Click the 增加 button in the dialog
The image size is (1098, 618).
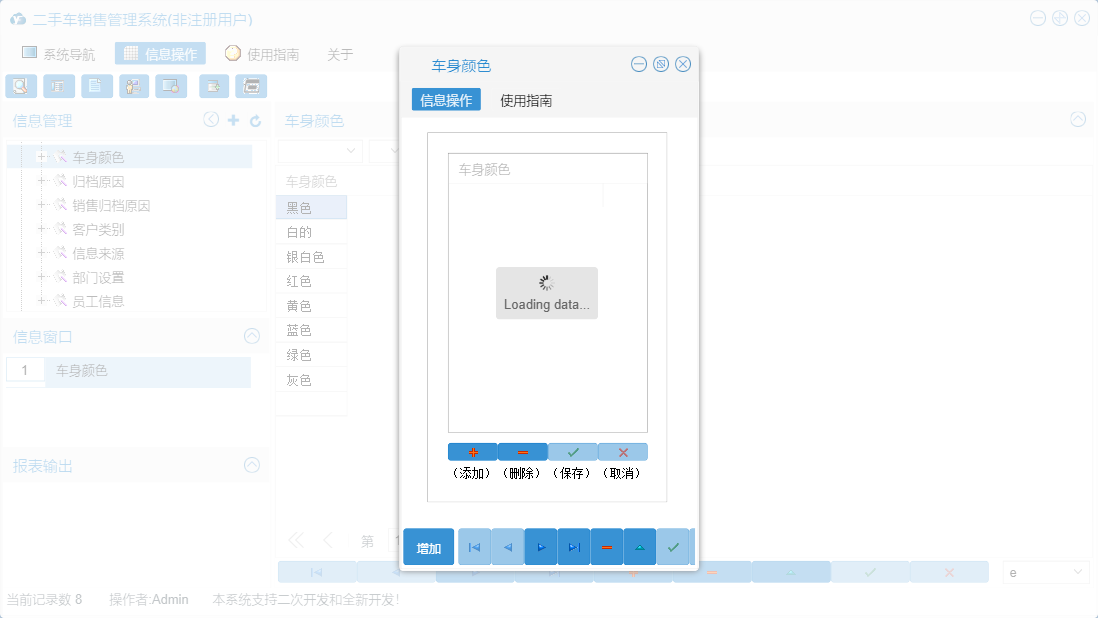[428, 547]
